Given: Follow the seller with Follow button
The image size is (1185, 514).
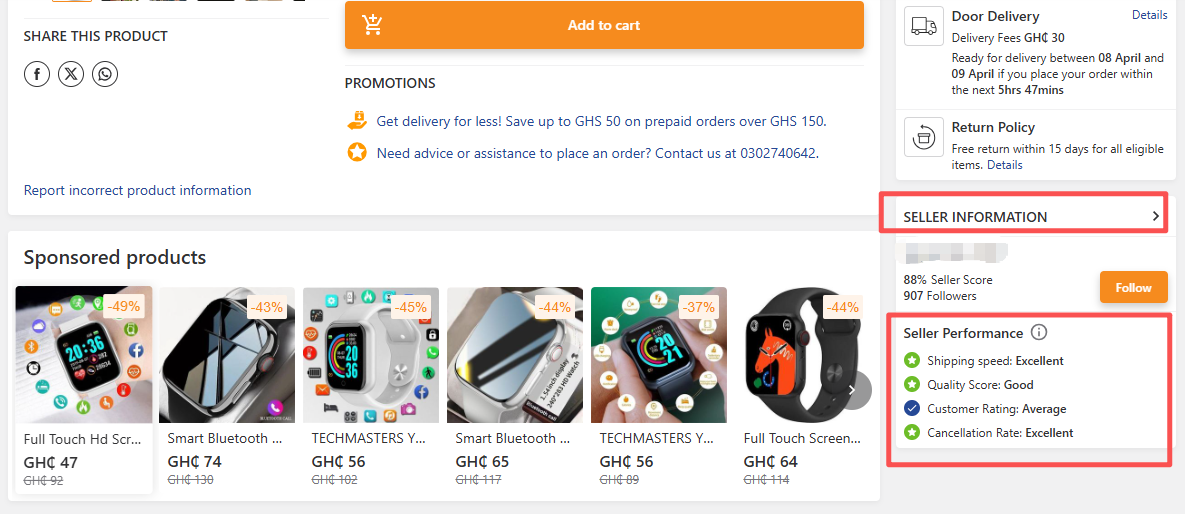Looking at the screenshot, I should tap(1134, 287).
